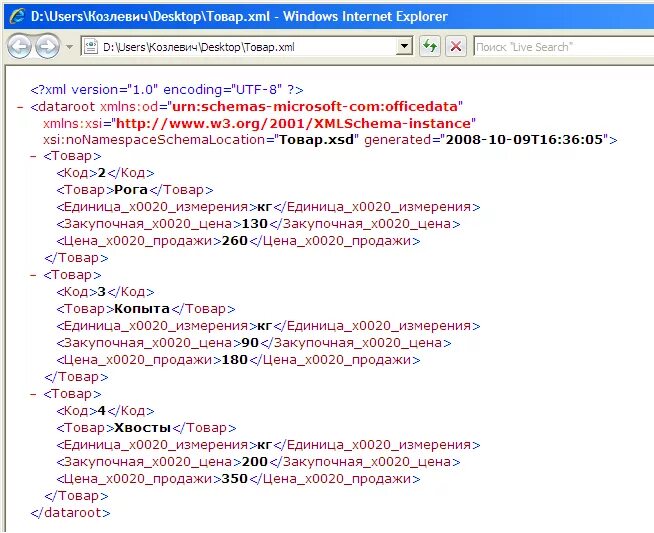Click the Forward navigation arrow button
The width and height of the screenshot is (654, 533).
[x=47, y=46]
